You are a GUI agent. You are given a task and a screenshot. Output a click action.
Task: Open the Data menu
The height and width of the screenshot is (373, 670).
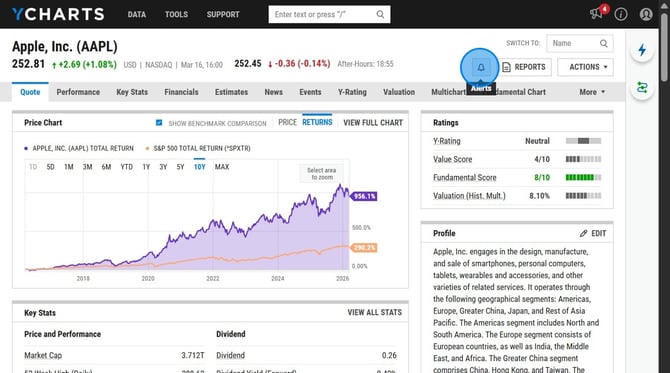click(x=137, y=14)
